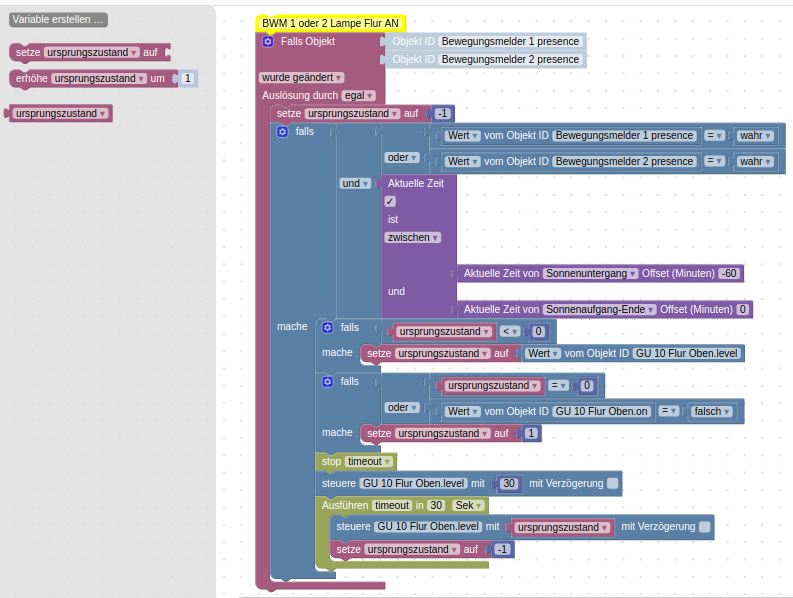The image size is (793, 598).
Task: Select the toolbox setze ursprungszustand auf block
Action: click(x=89, y=53)
